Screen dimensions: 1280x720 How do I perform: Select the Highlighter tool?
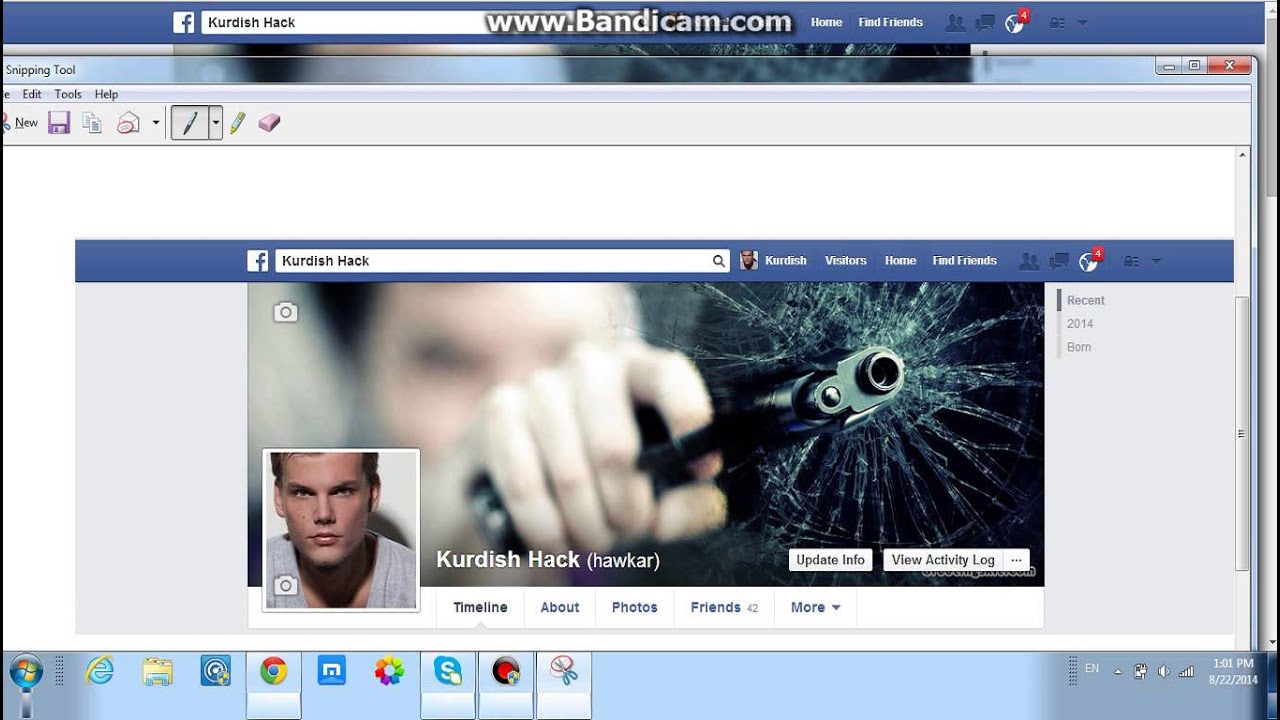(x=237, y=123)
